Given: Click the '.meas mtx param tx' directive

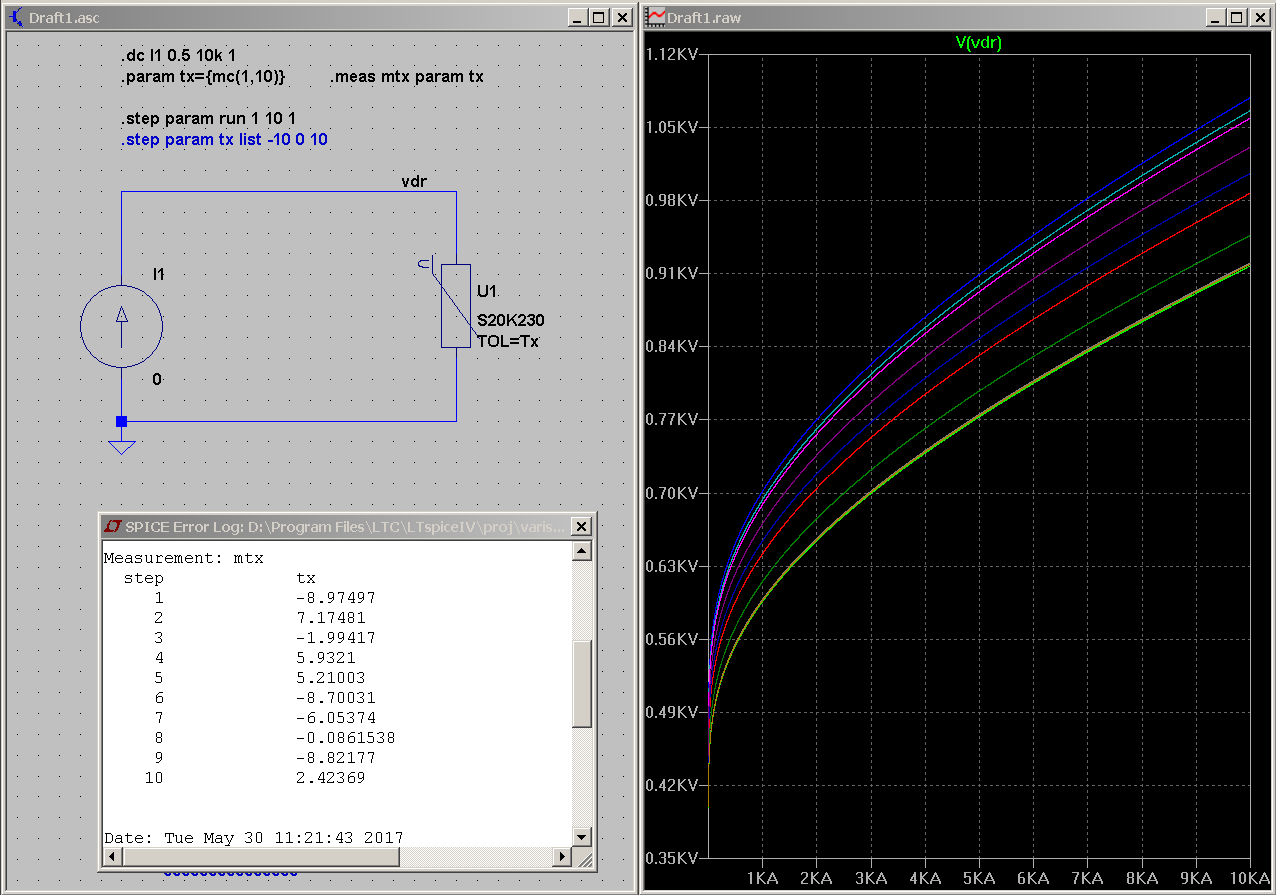Looking at the screenshot, I should [407, 77].
